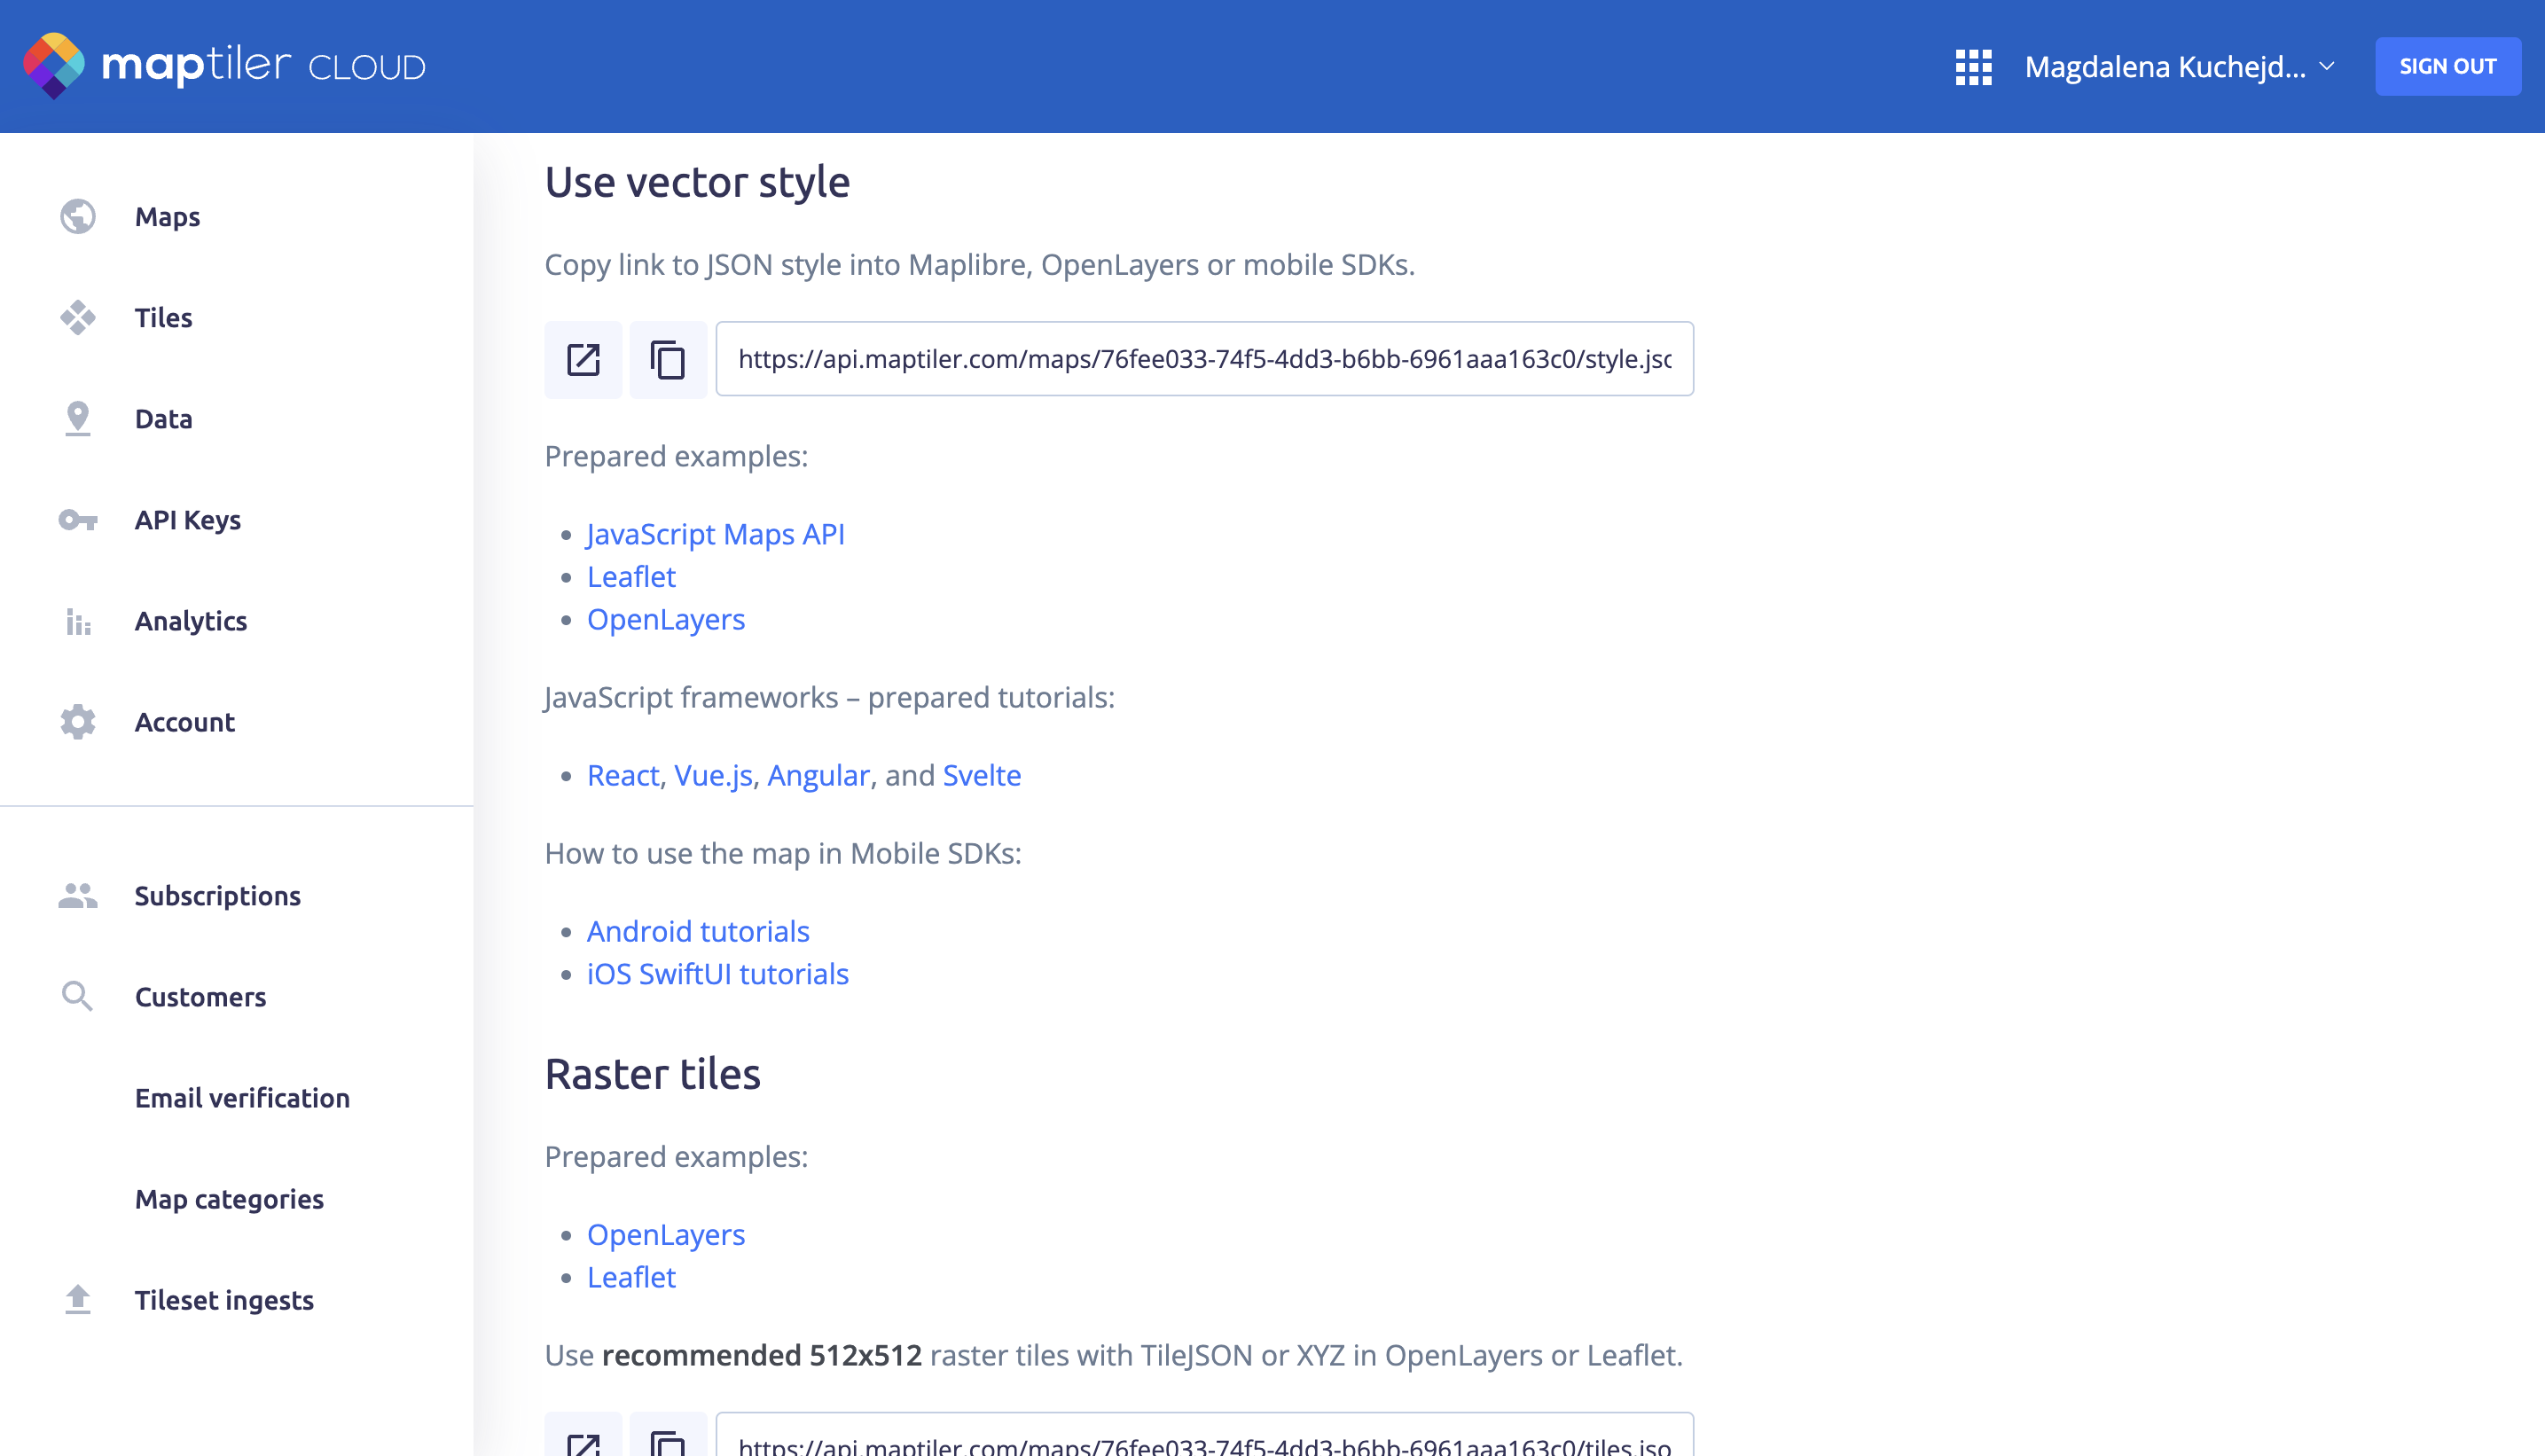Open JavaScript Maps API example link
Image resolution: width=2545 pixels, height=1456 pixels.
click(715, 533)
